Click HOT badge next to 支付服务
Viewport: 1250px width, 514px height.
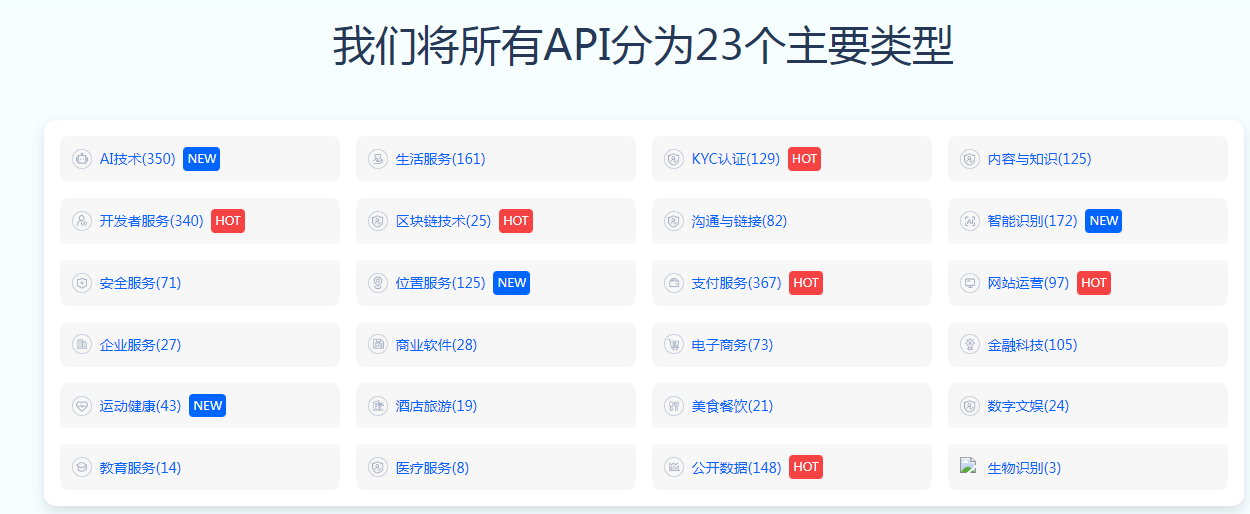point(806,283)
